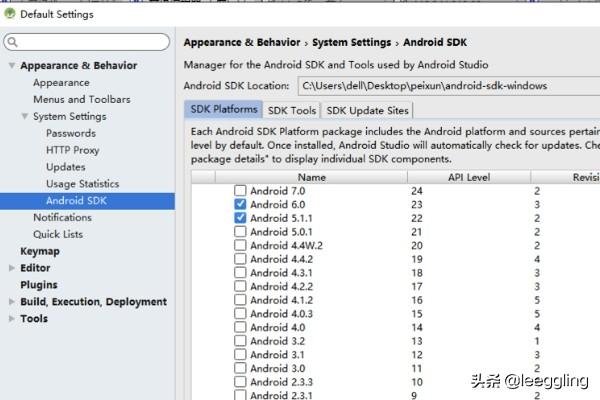Check the Android 4.0 checkbox
This screenshot has width=600, height=400.
click(x=240, y=327)
